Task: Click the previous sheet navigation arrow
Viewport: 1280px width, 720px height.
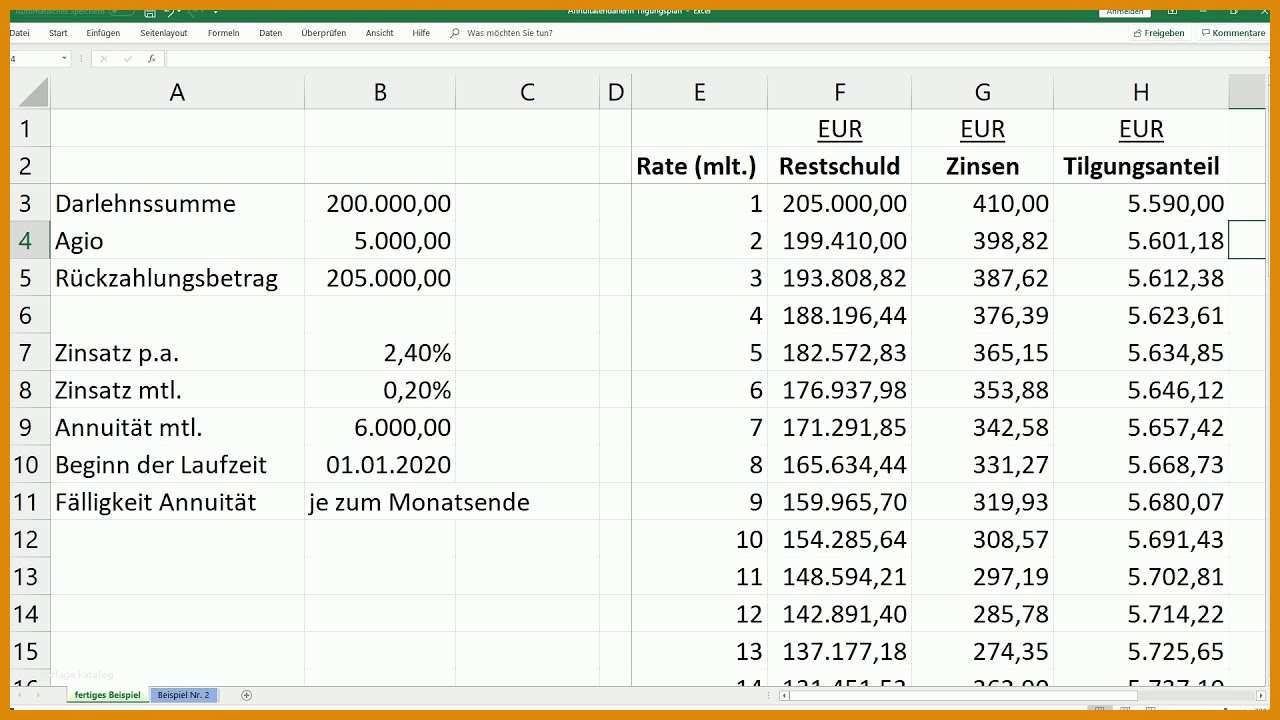Action: [x=20, y=695]
